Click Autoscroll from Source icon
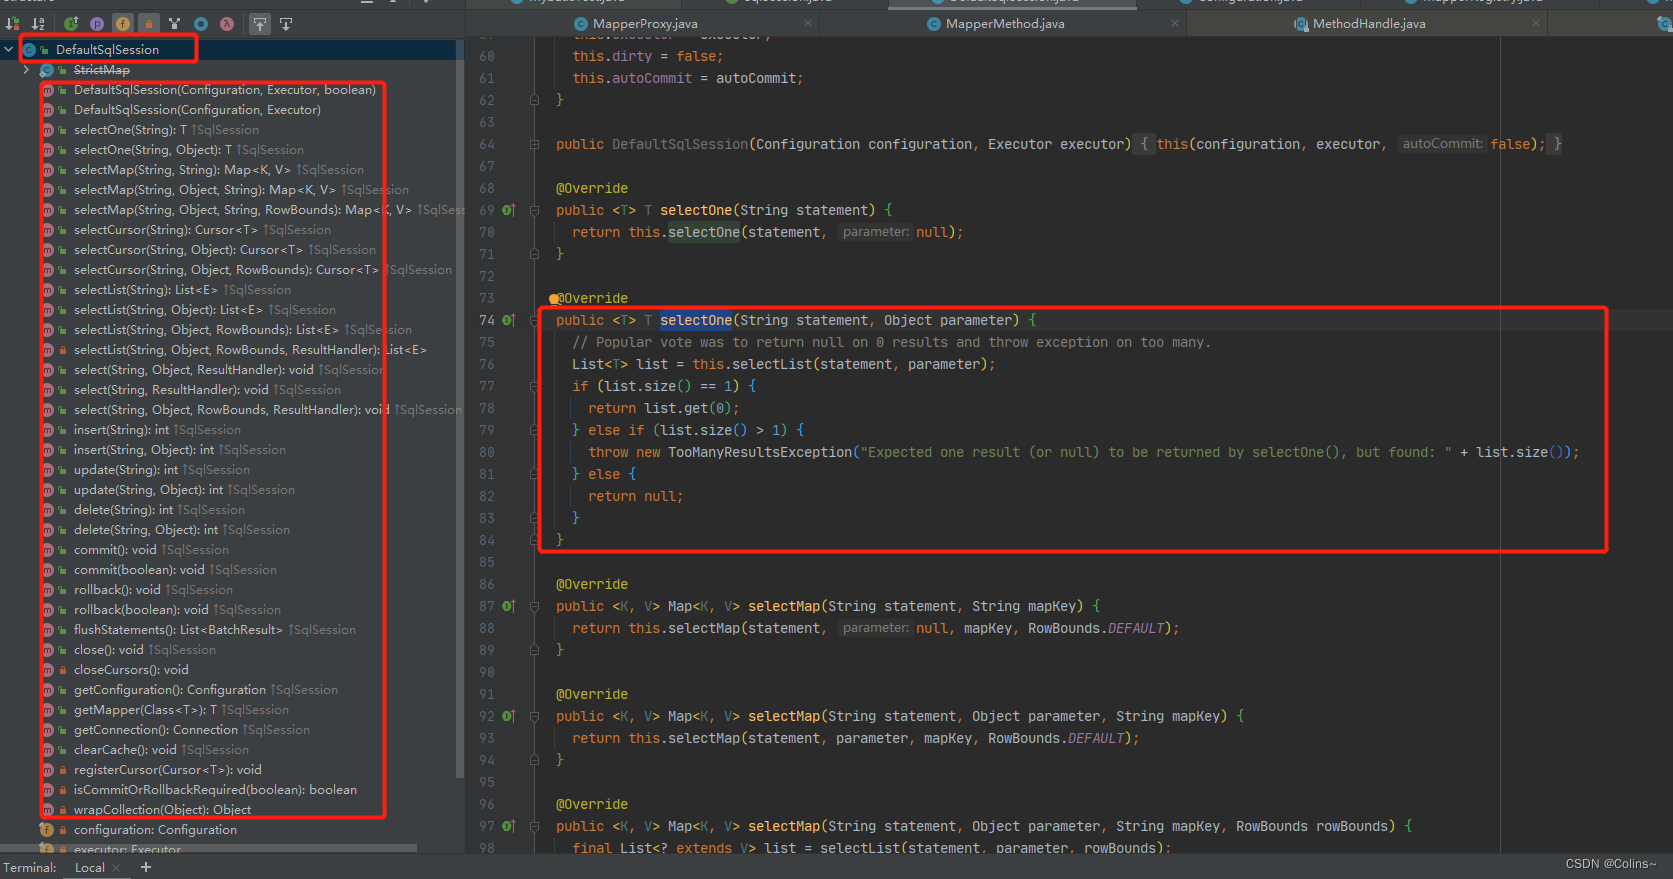This screenshot has width=1673, height=879. click(x=286, y=23)
